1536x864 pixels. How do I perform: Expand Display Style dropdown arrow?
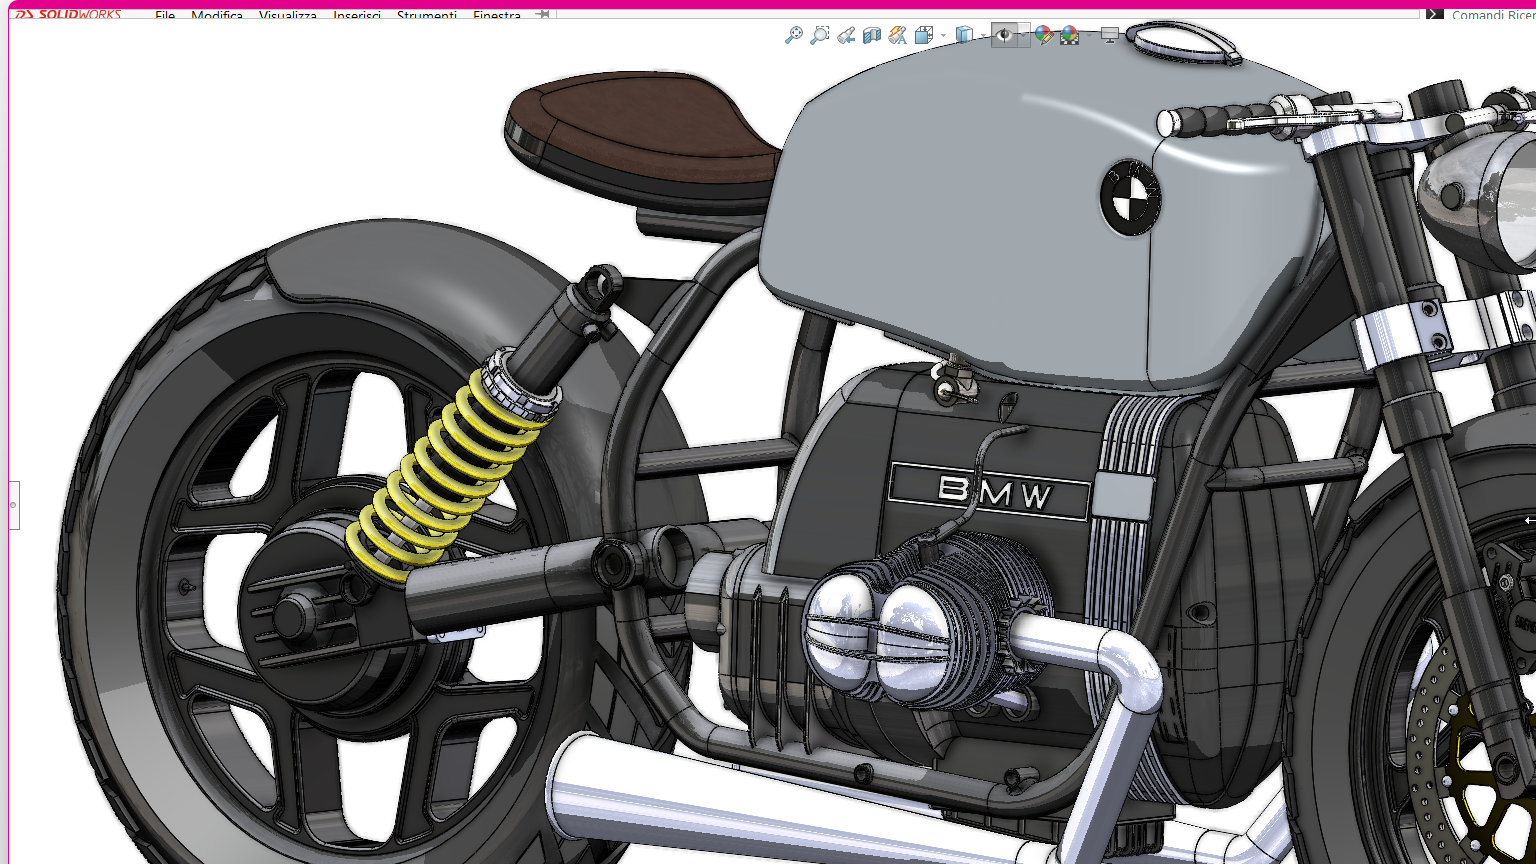point(984,36)
